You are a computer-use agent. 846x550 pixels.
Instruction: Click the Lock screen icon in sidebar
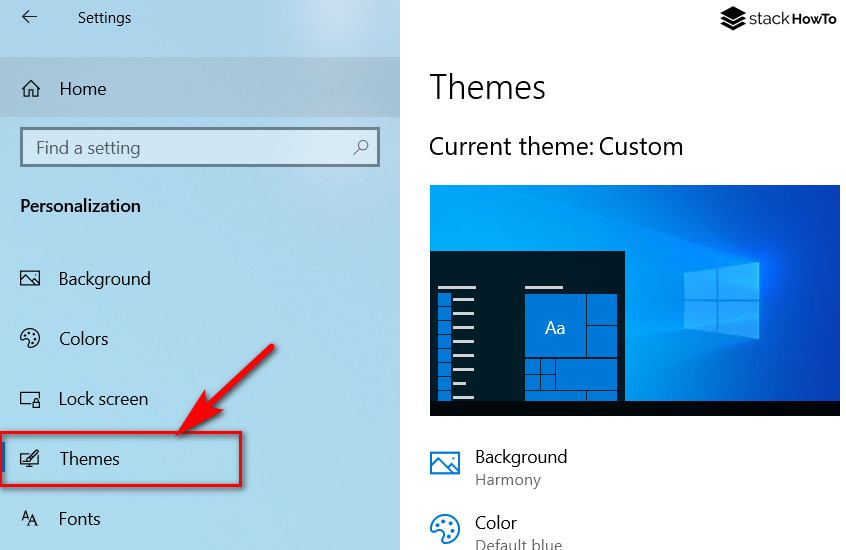coord(30,399)
